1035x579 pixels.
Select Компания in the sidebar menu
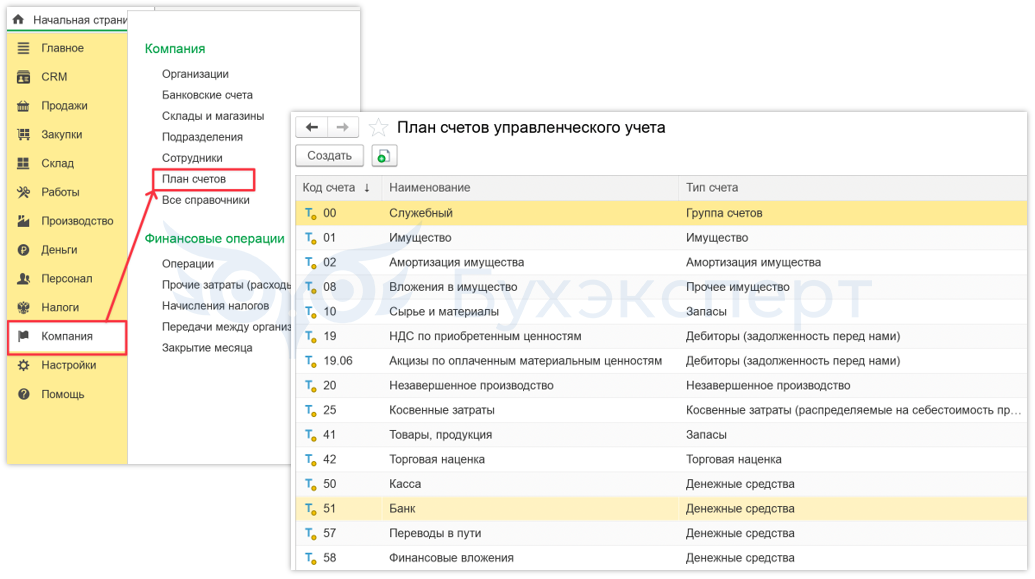tap(67, 336)
